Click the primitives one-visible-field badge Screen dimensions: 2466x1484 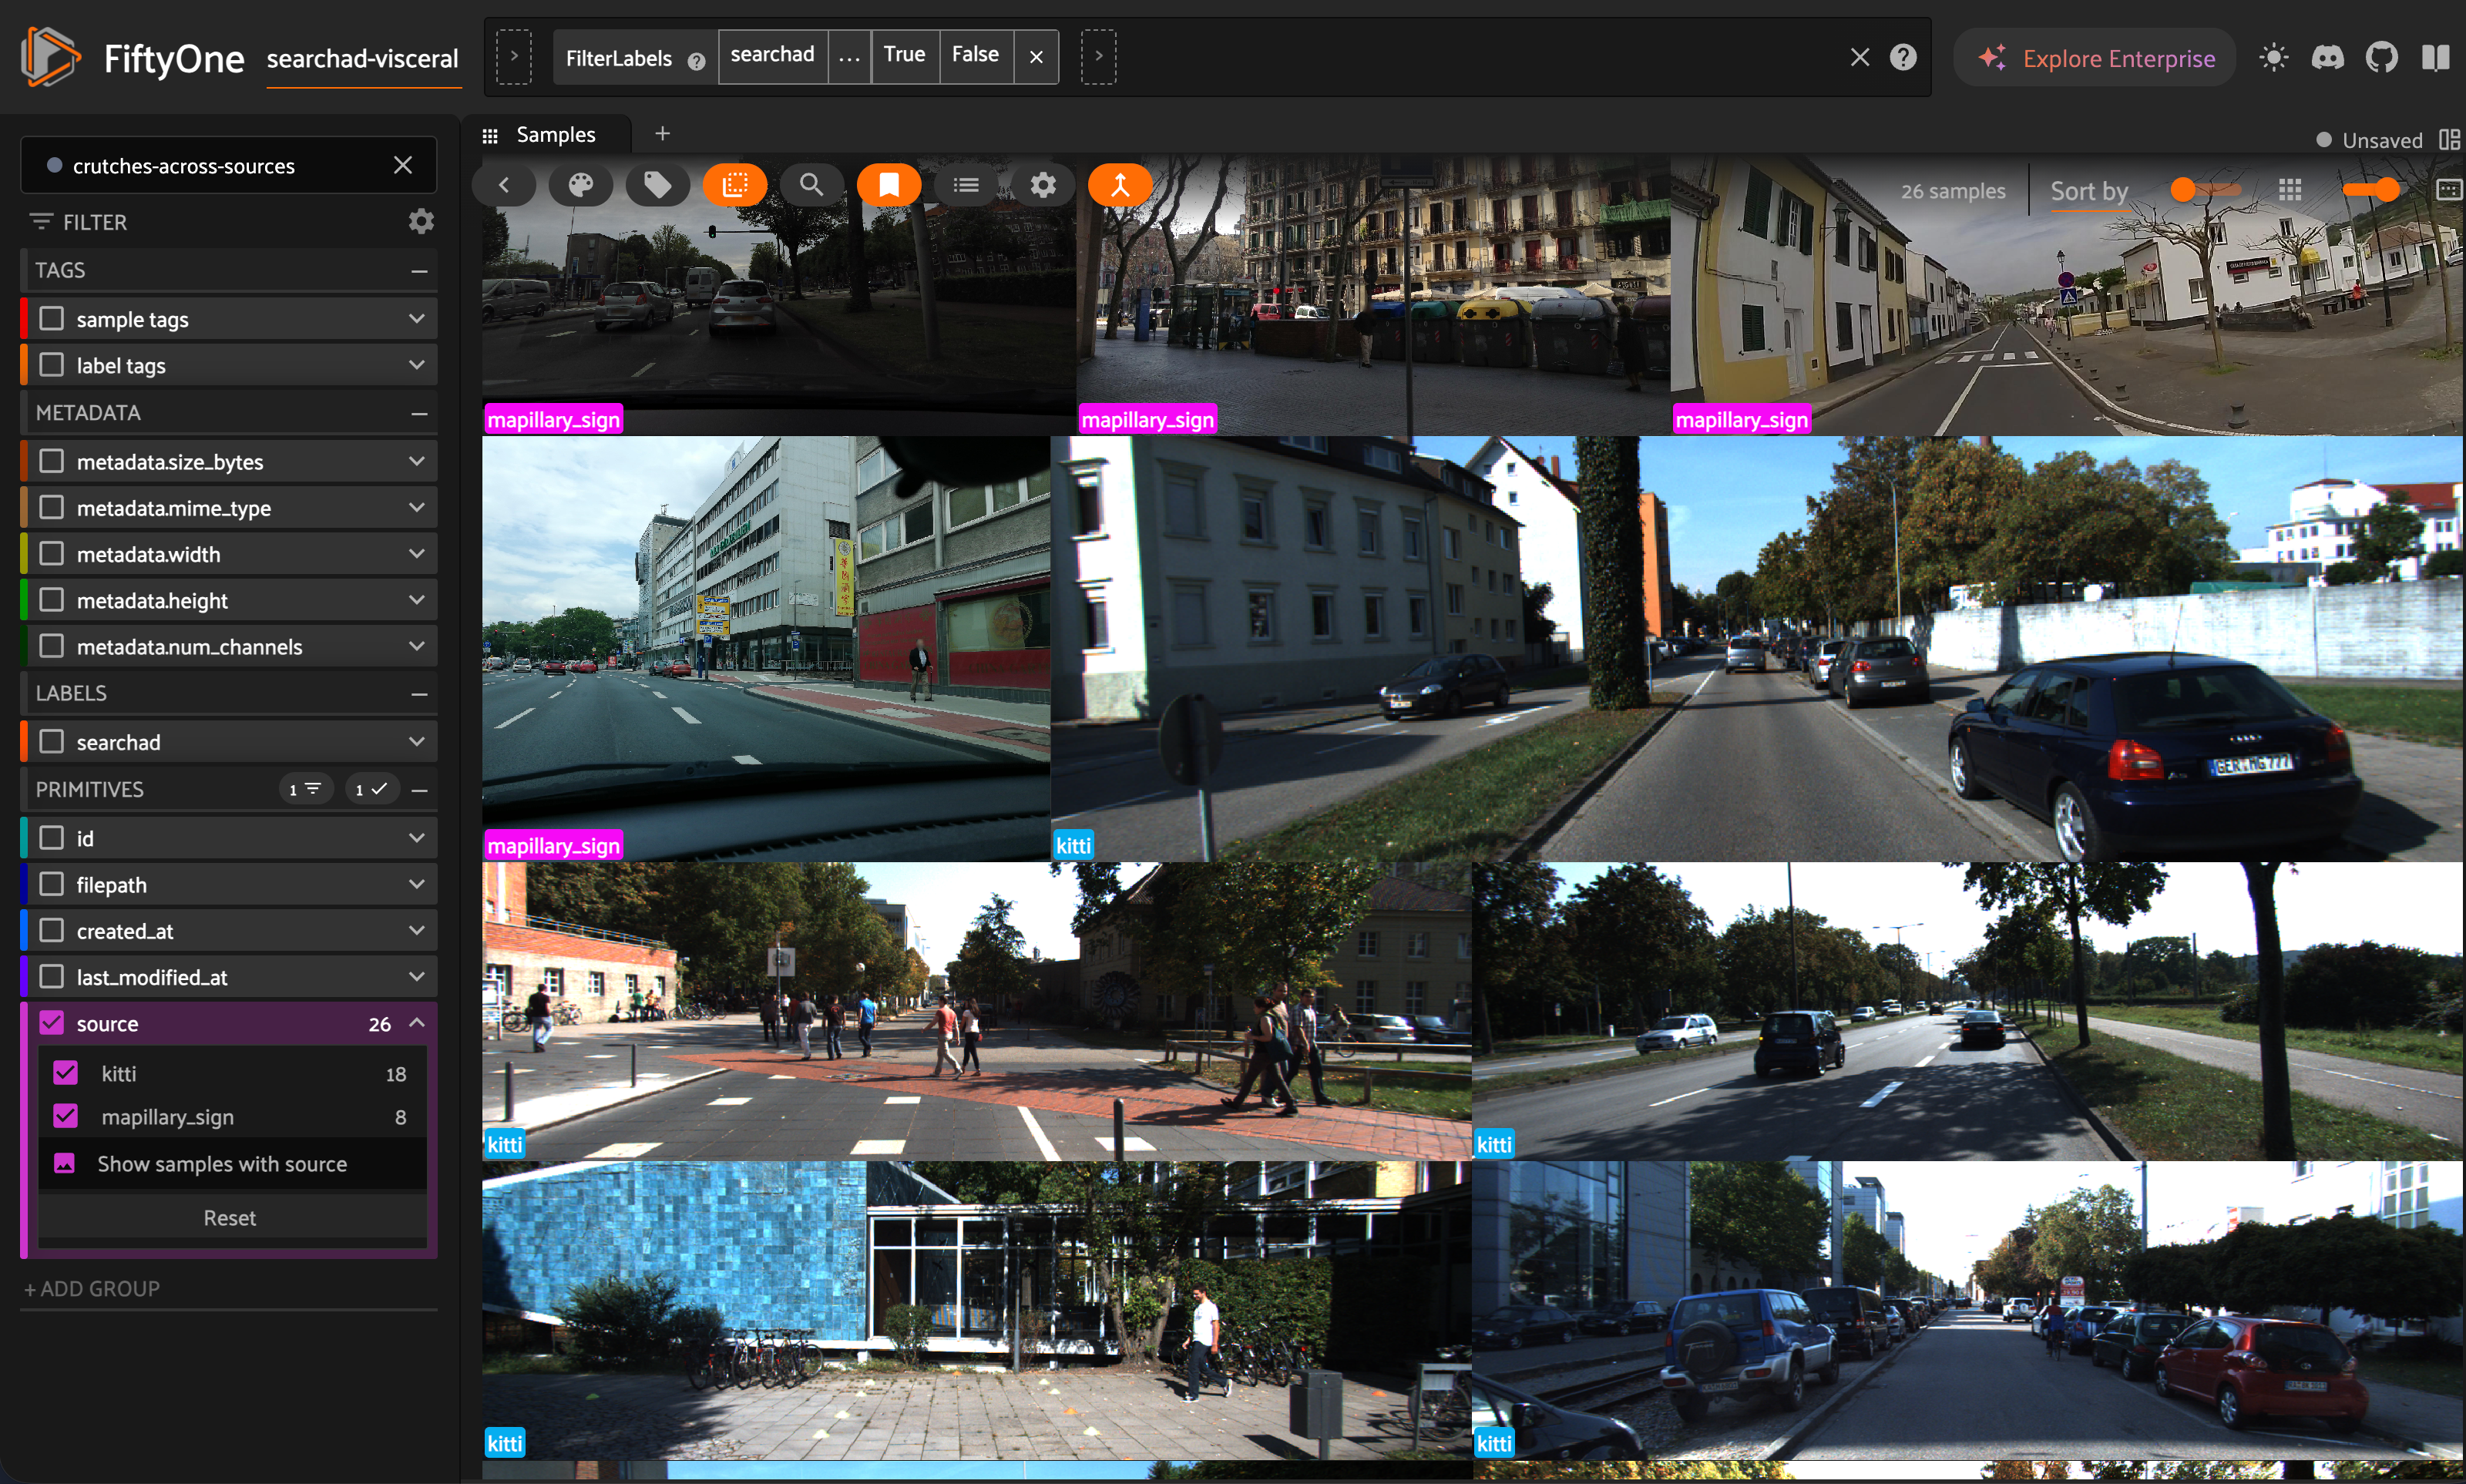point(371,789)
